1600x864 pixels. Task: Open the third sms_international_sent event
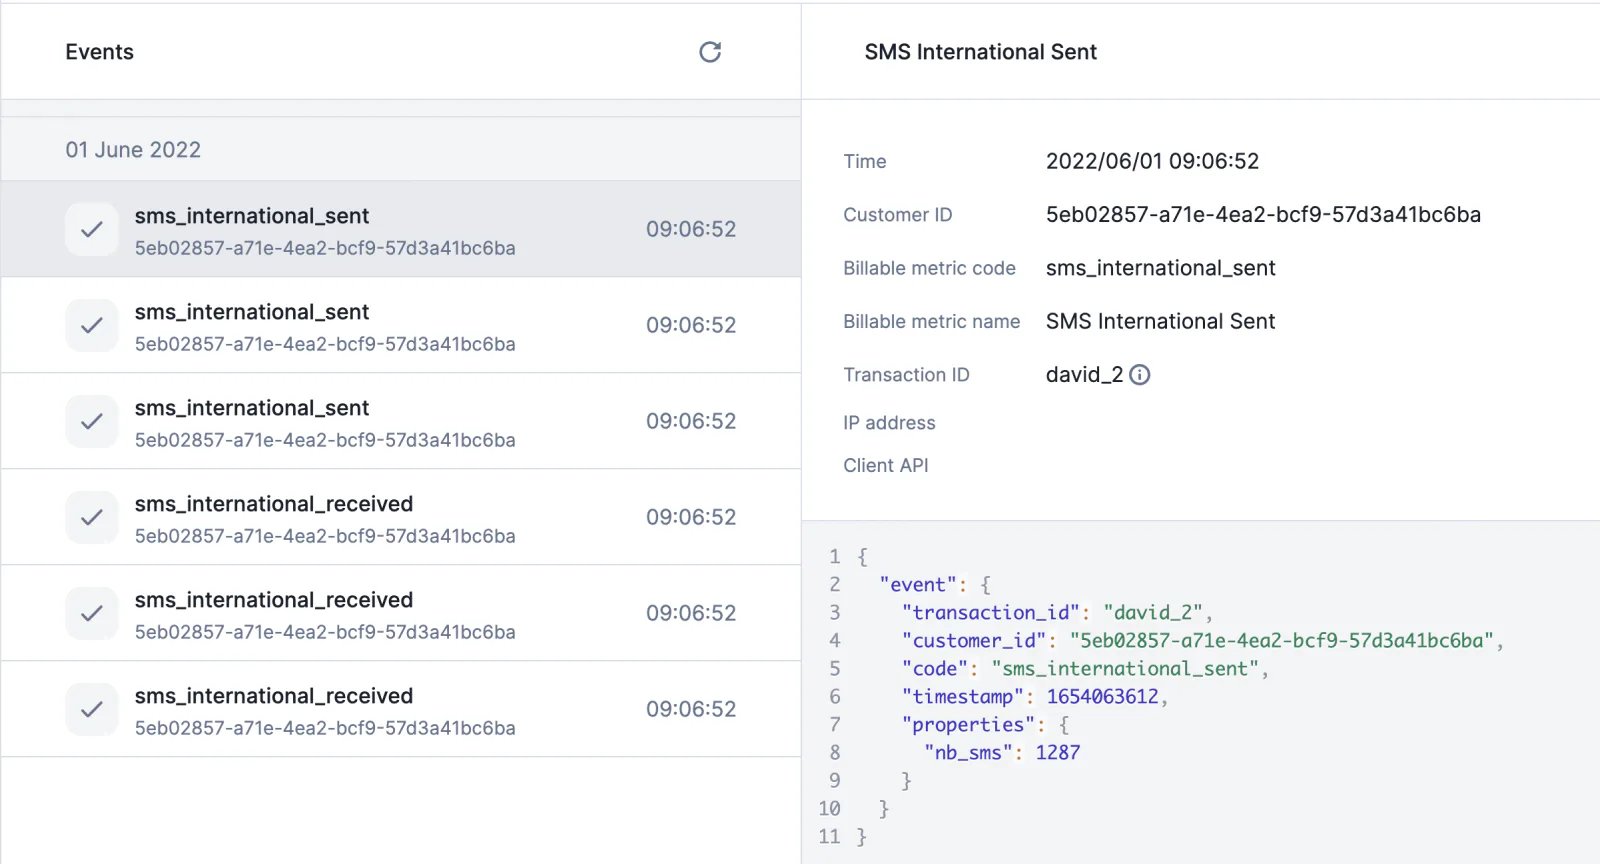[x=401, y=421]
